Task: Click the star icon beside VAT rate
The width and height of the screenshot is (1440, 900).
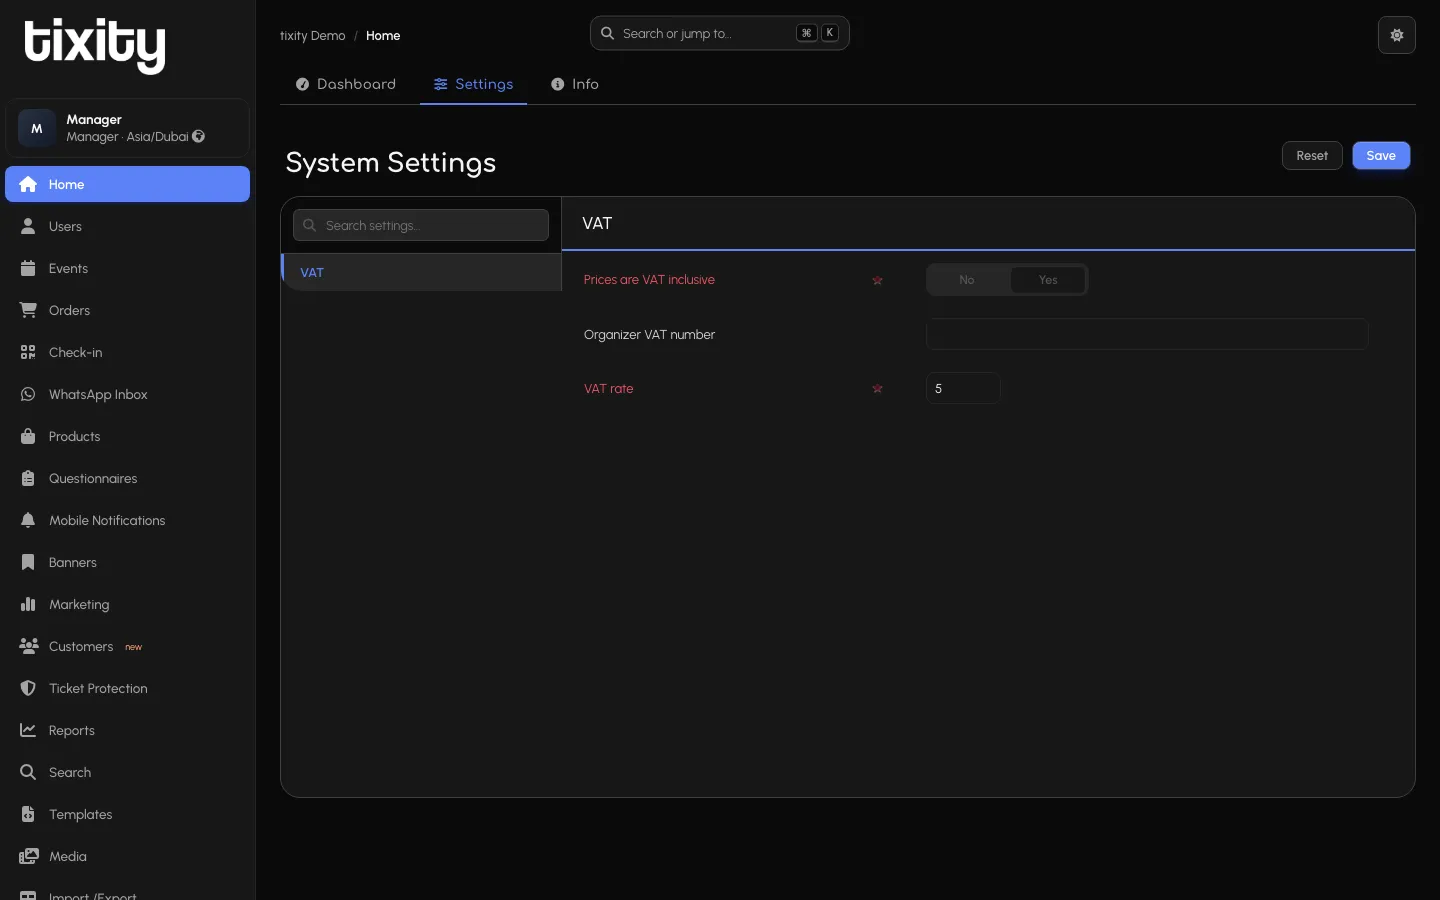Action: coord(877,389)
